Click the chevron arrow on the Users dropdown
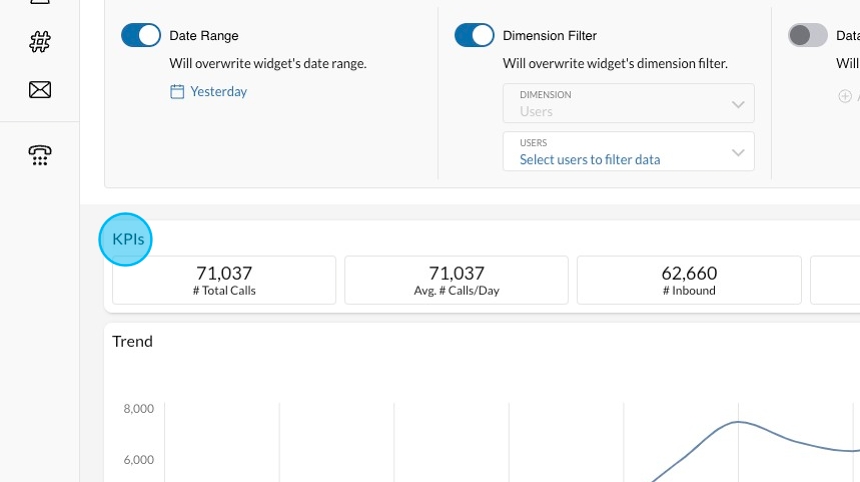 (x=738, y=153)
